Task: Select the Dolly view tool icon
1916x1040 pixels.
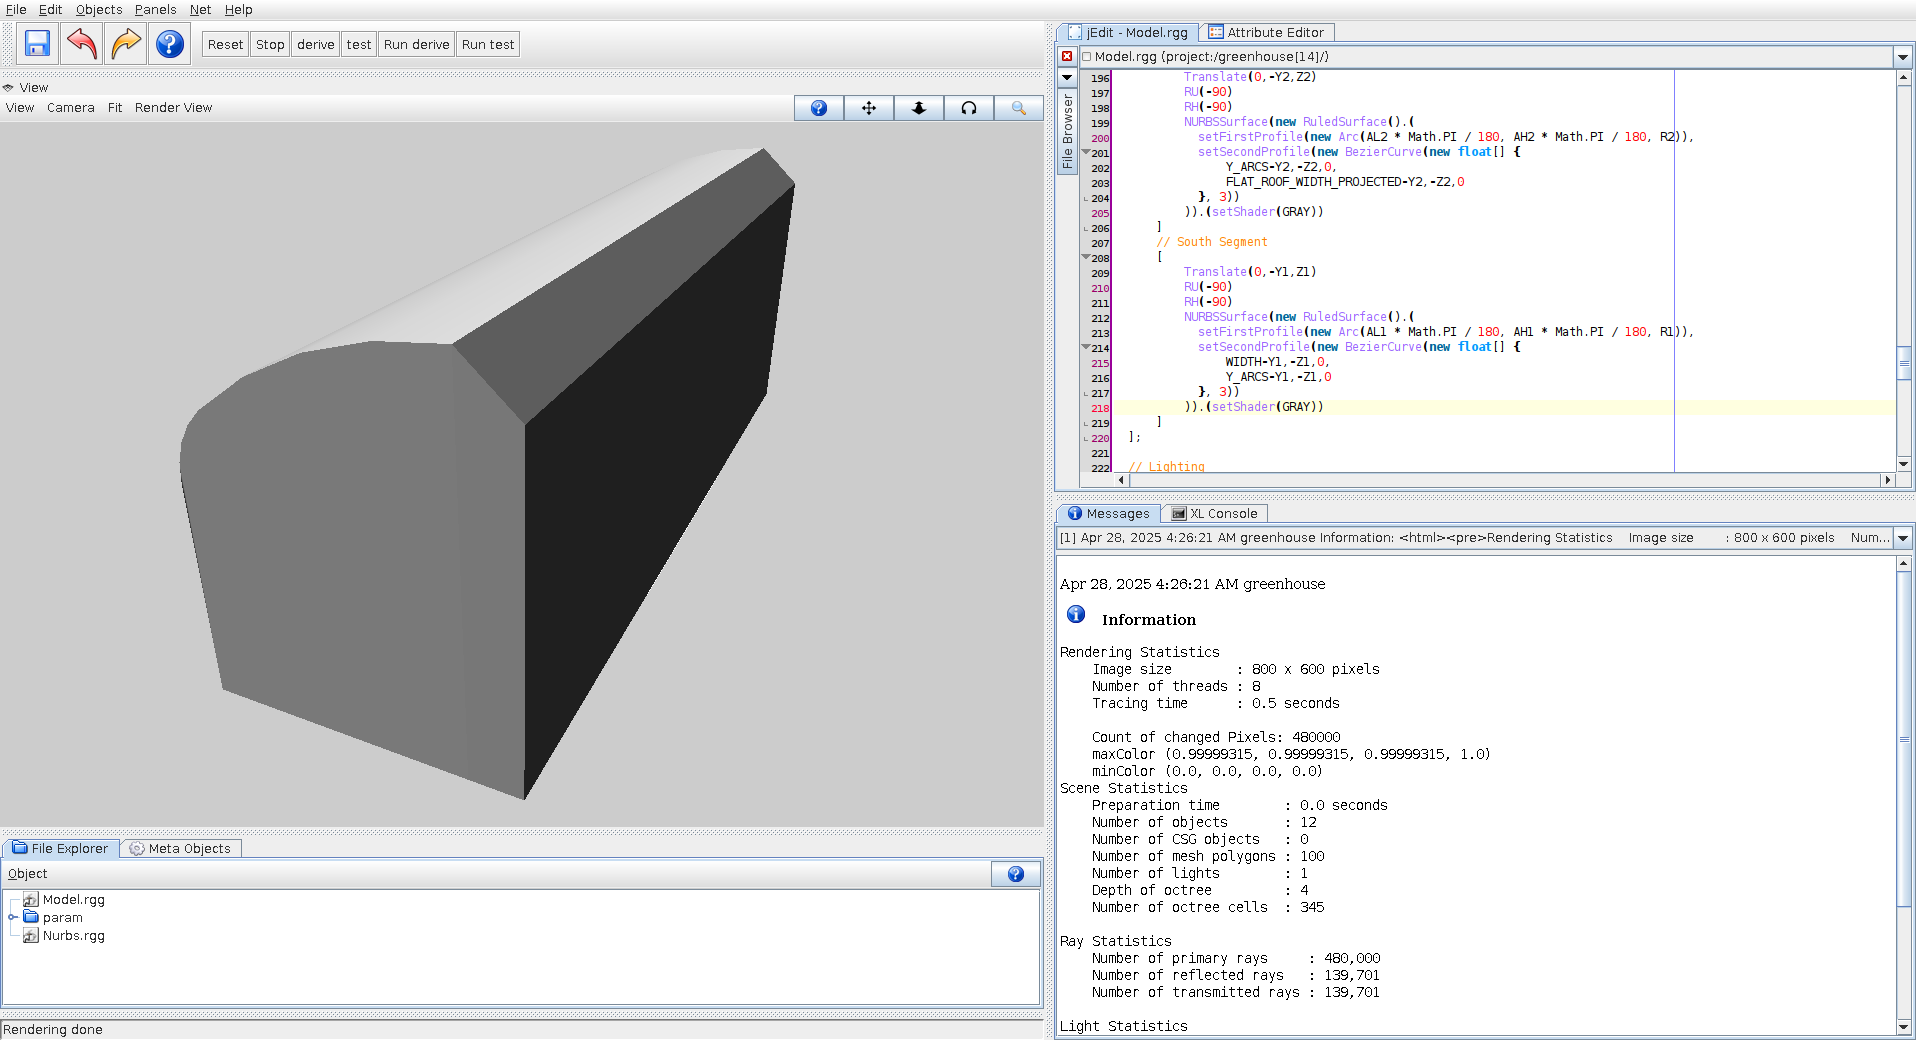Action: click(x=918, y=108)
